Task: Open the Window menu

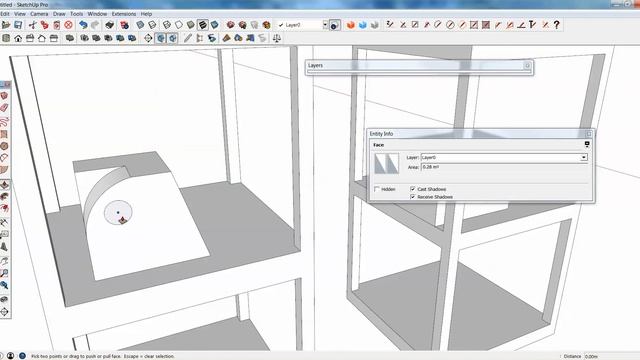Action: click(97, 14)
